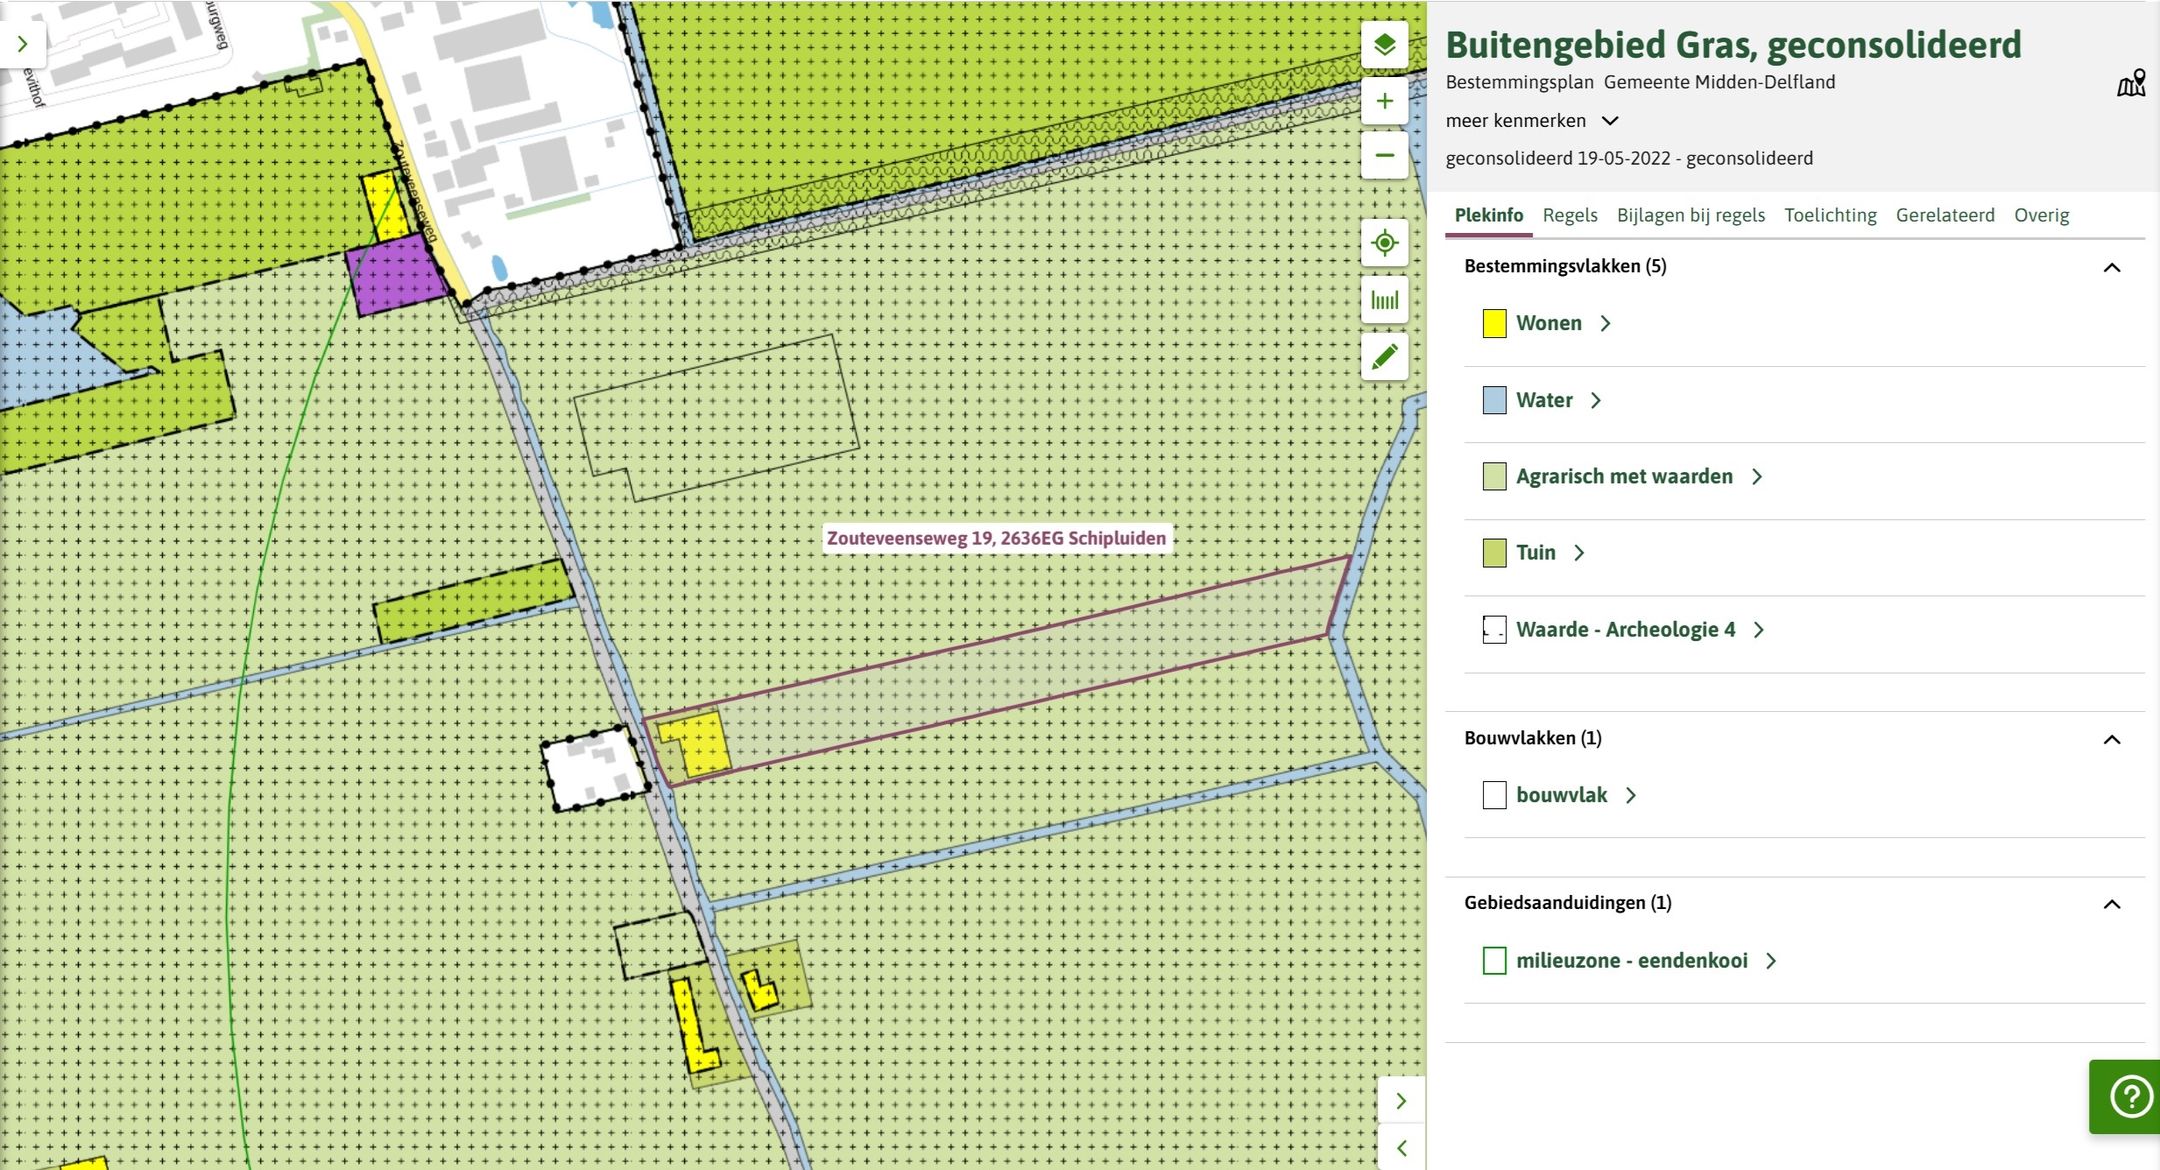Click the map marker icon beside the title
The width and height of the screenshot is (2160, 1170).
pyautogui.click(x=2131, y=83)
